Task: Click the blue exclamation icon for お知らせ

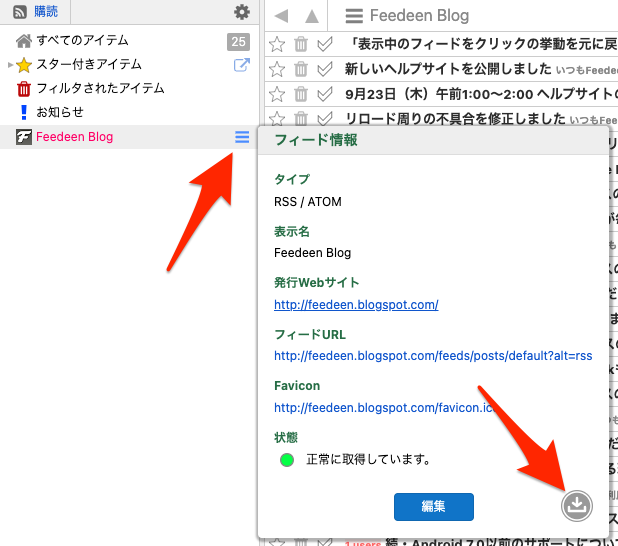Action: pyautogui.click(x=24, y=112)
